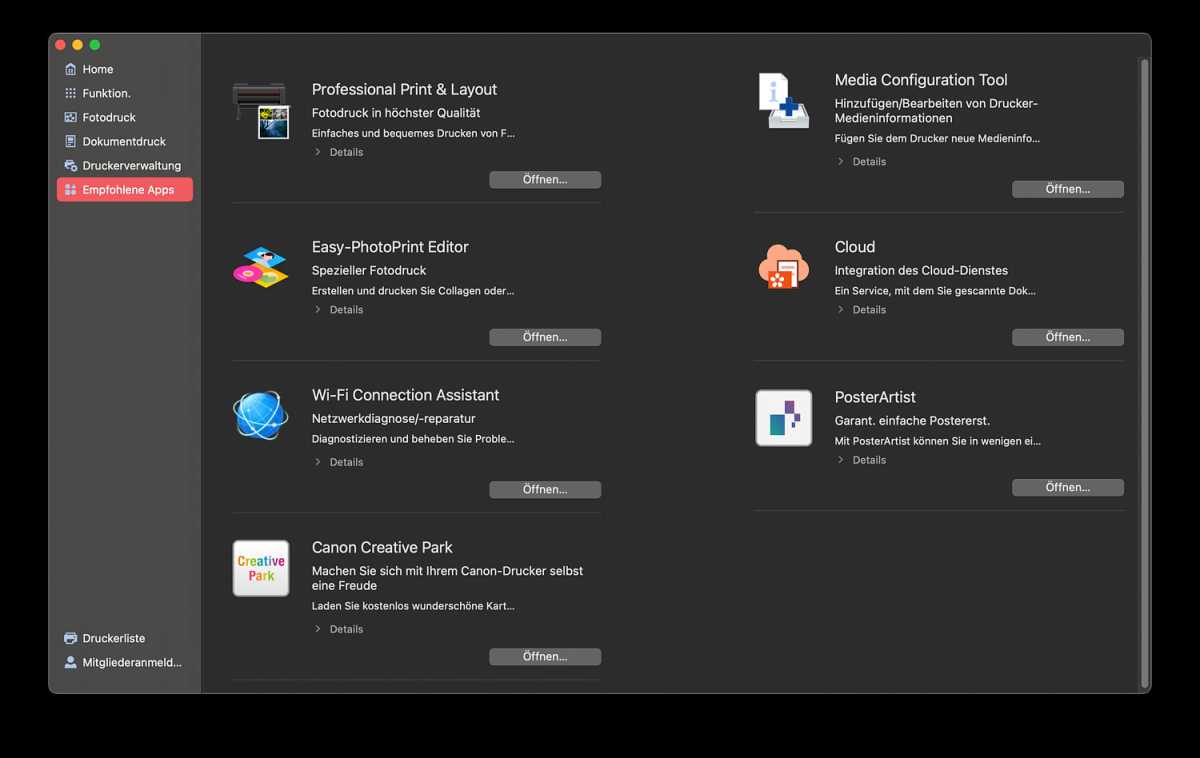
Task: Open Mitgliederanmeldung in the sidebar
Action: (x=131, y=662)
